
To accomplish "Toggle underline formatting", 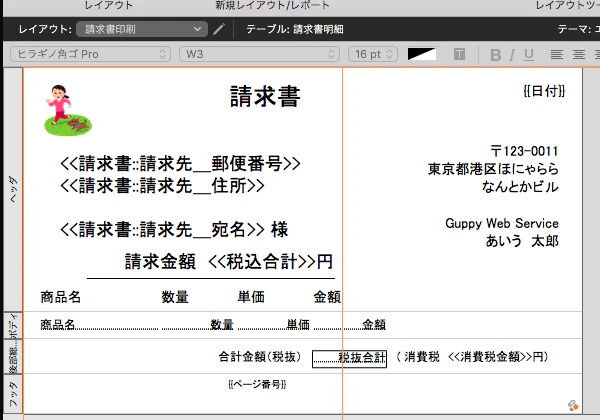I will pos(529,55).
